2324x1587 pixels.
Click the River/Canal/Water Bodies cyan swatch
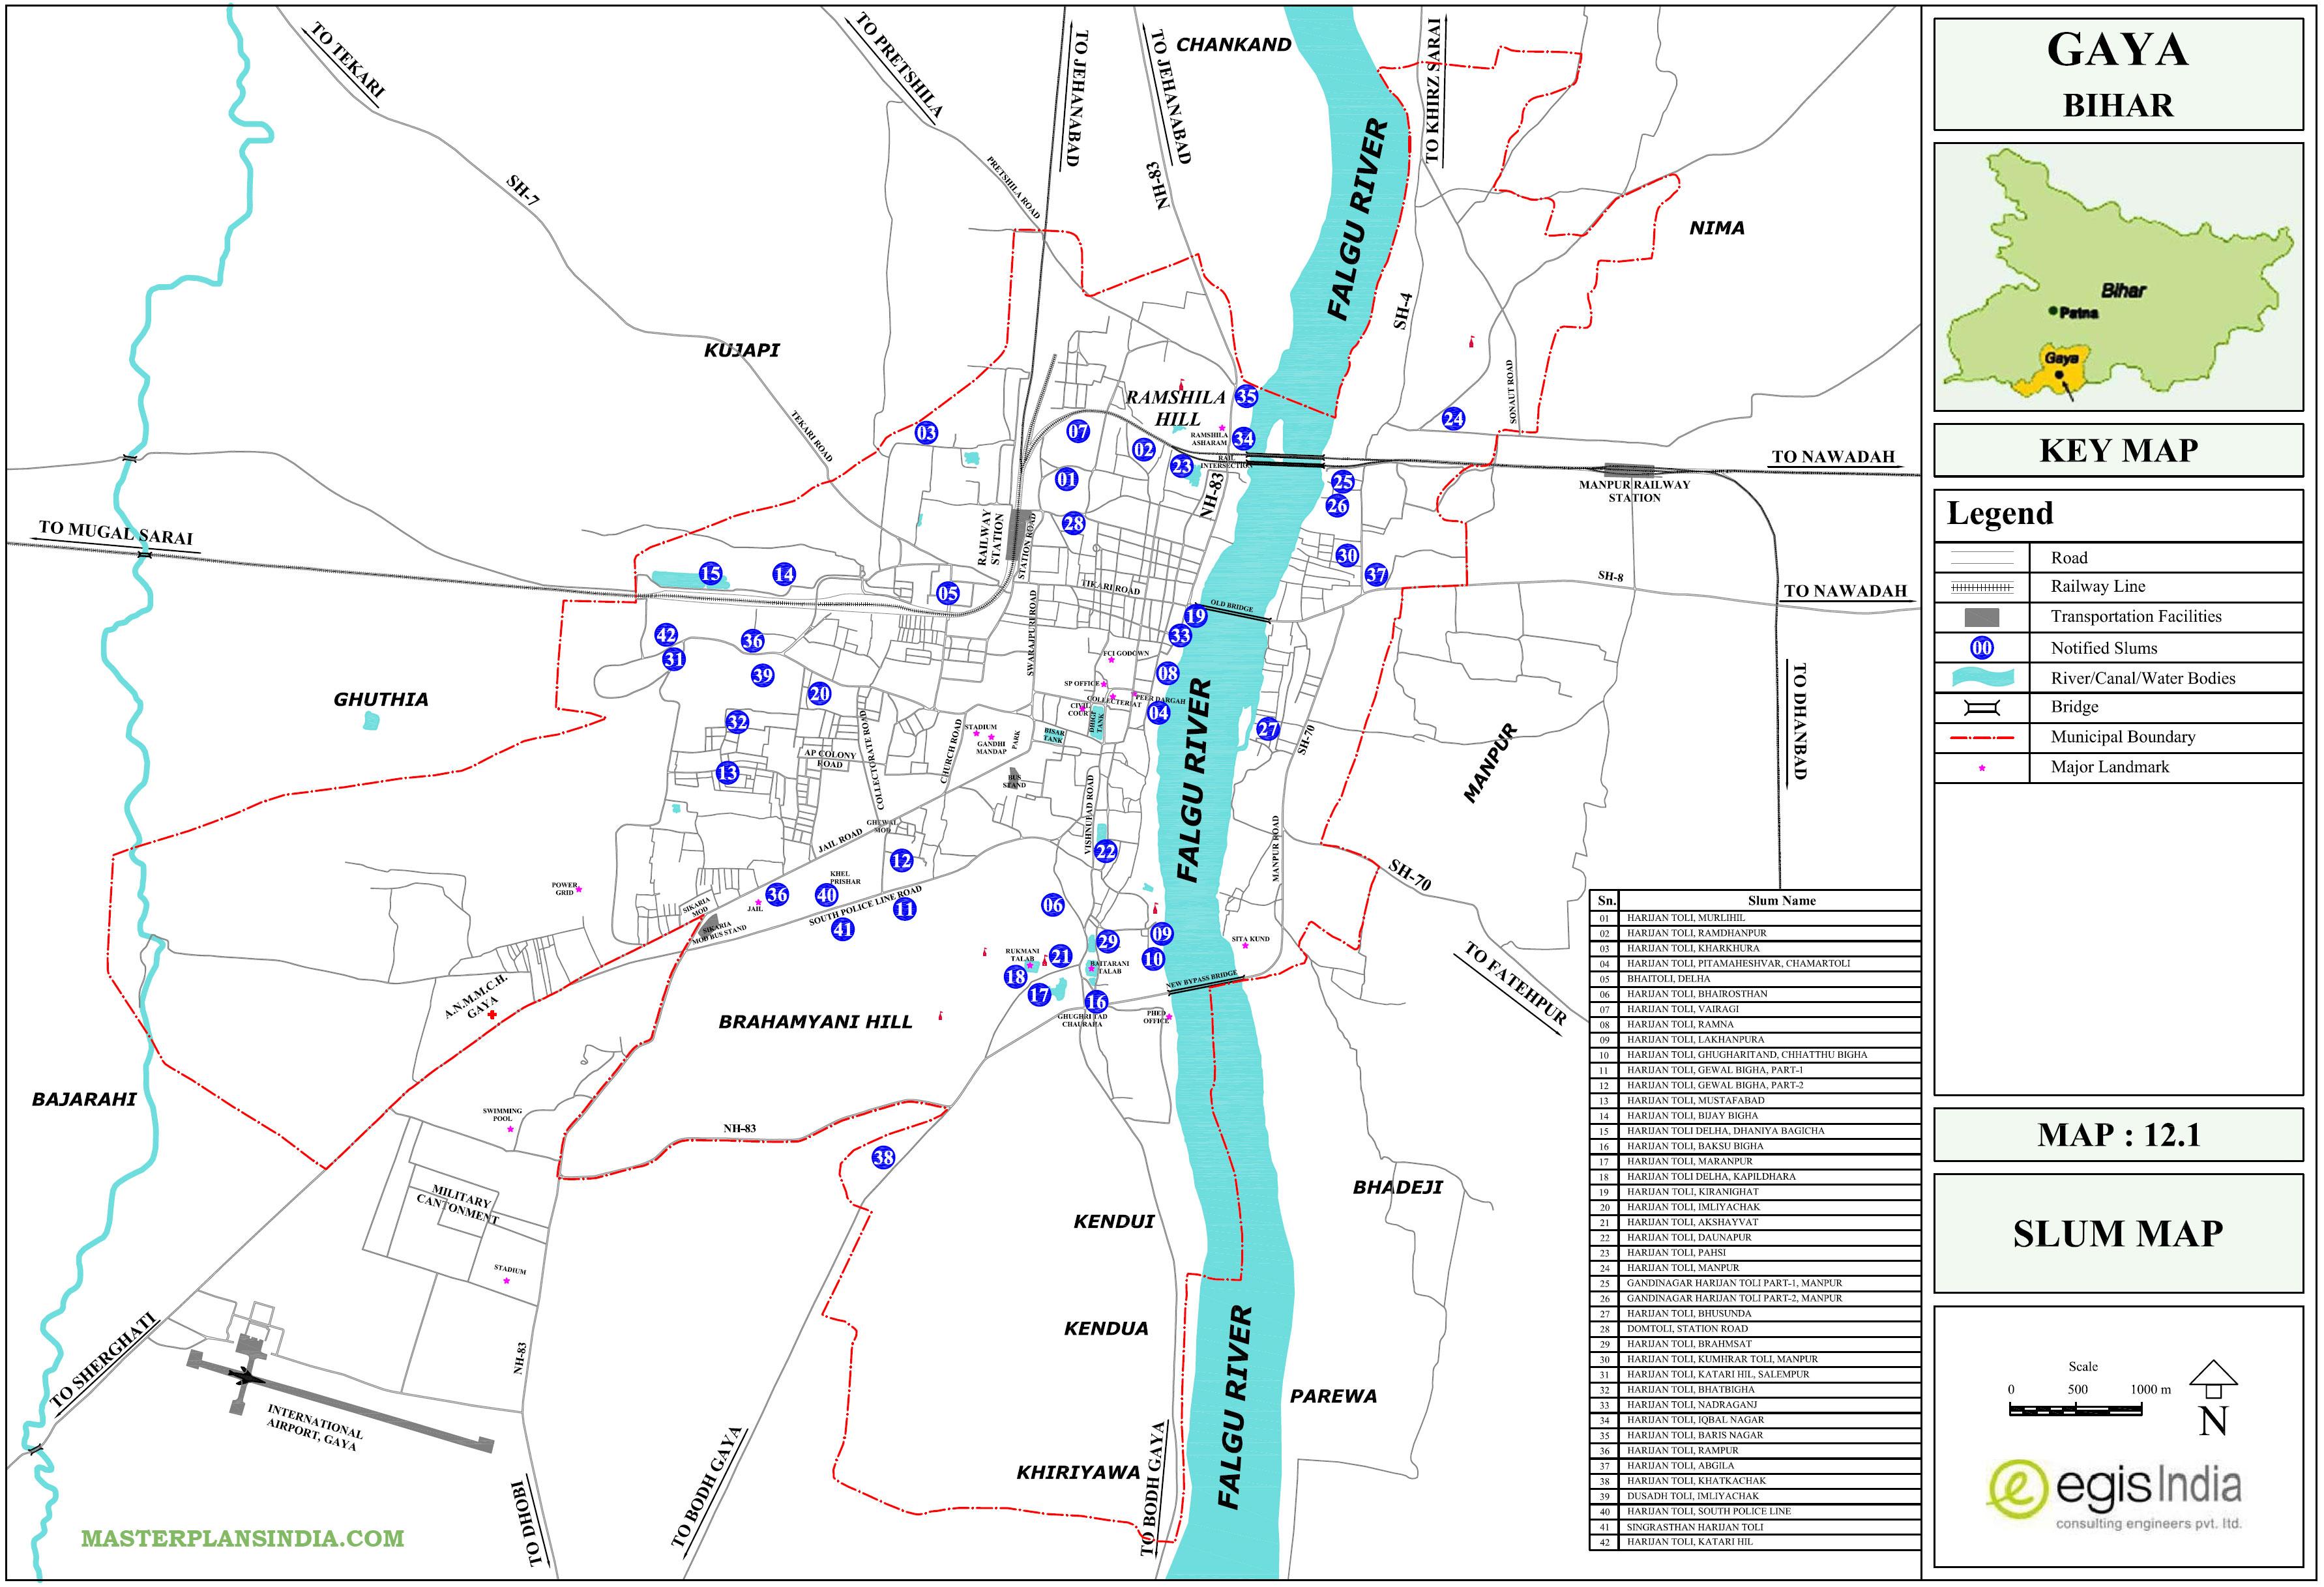pyautogui.click(x=1982, y=678)
